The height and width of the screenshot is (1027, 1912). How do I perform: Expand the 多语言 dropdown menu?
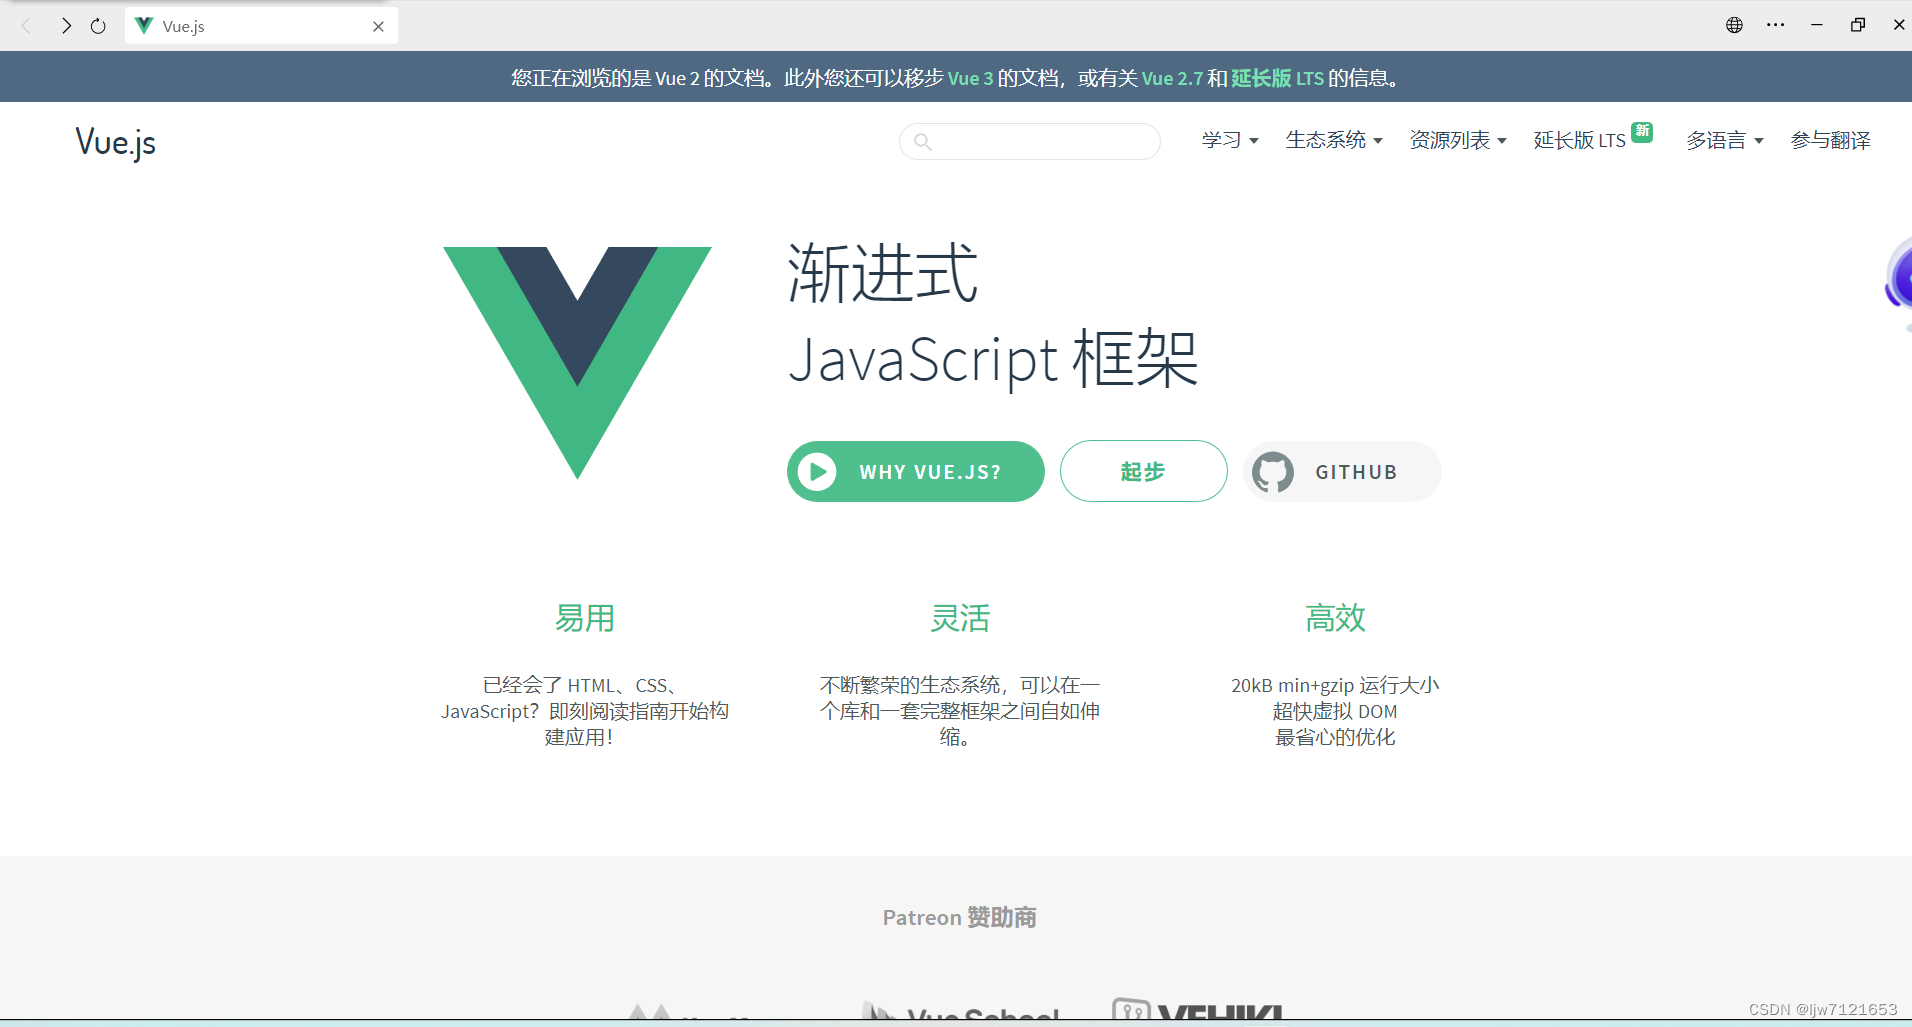pos(1725,141)
